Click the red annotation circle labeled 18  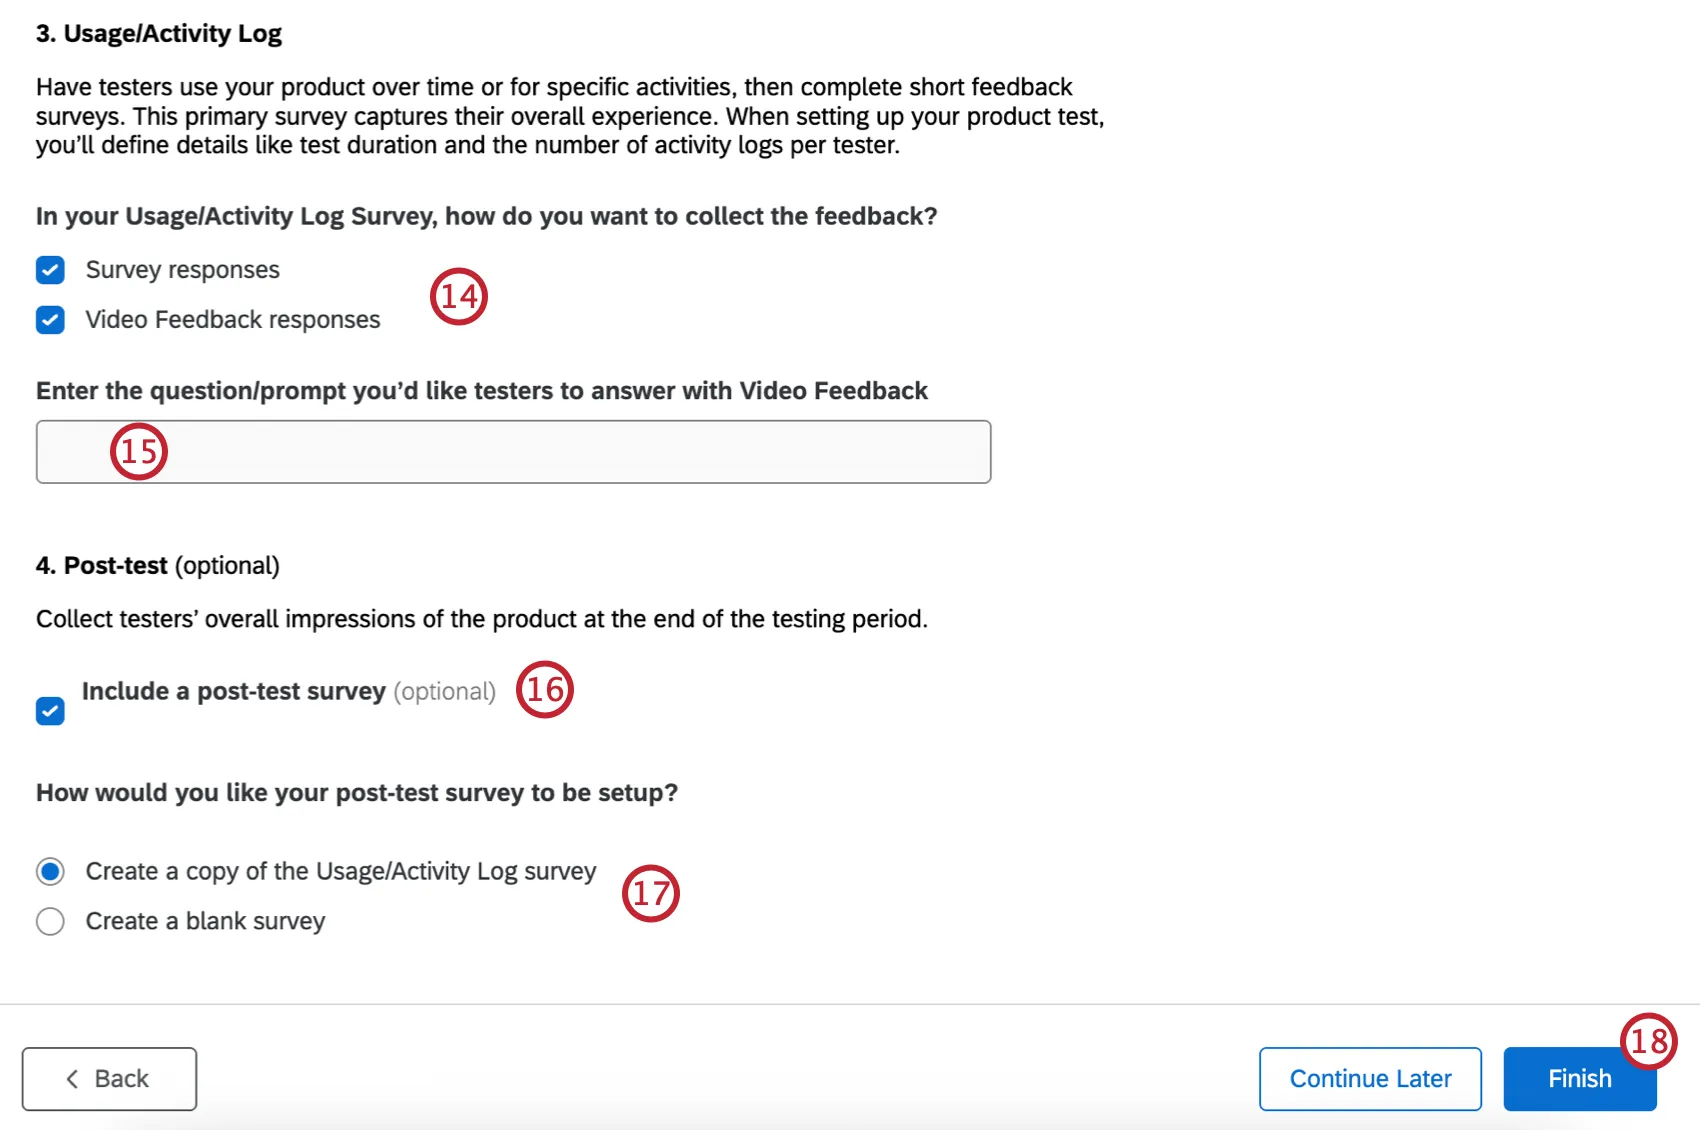(x=1650, y=1042)
